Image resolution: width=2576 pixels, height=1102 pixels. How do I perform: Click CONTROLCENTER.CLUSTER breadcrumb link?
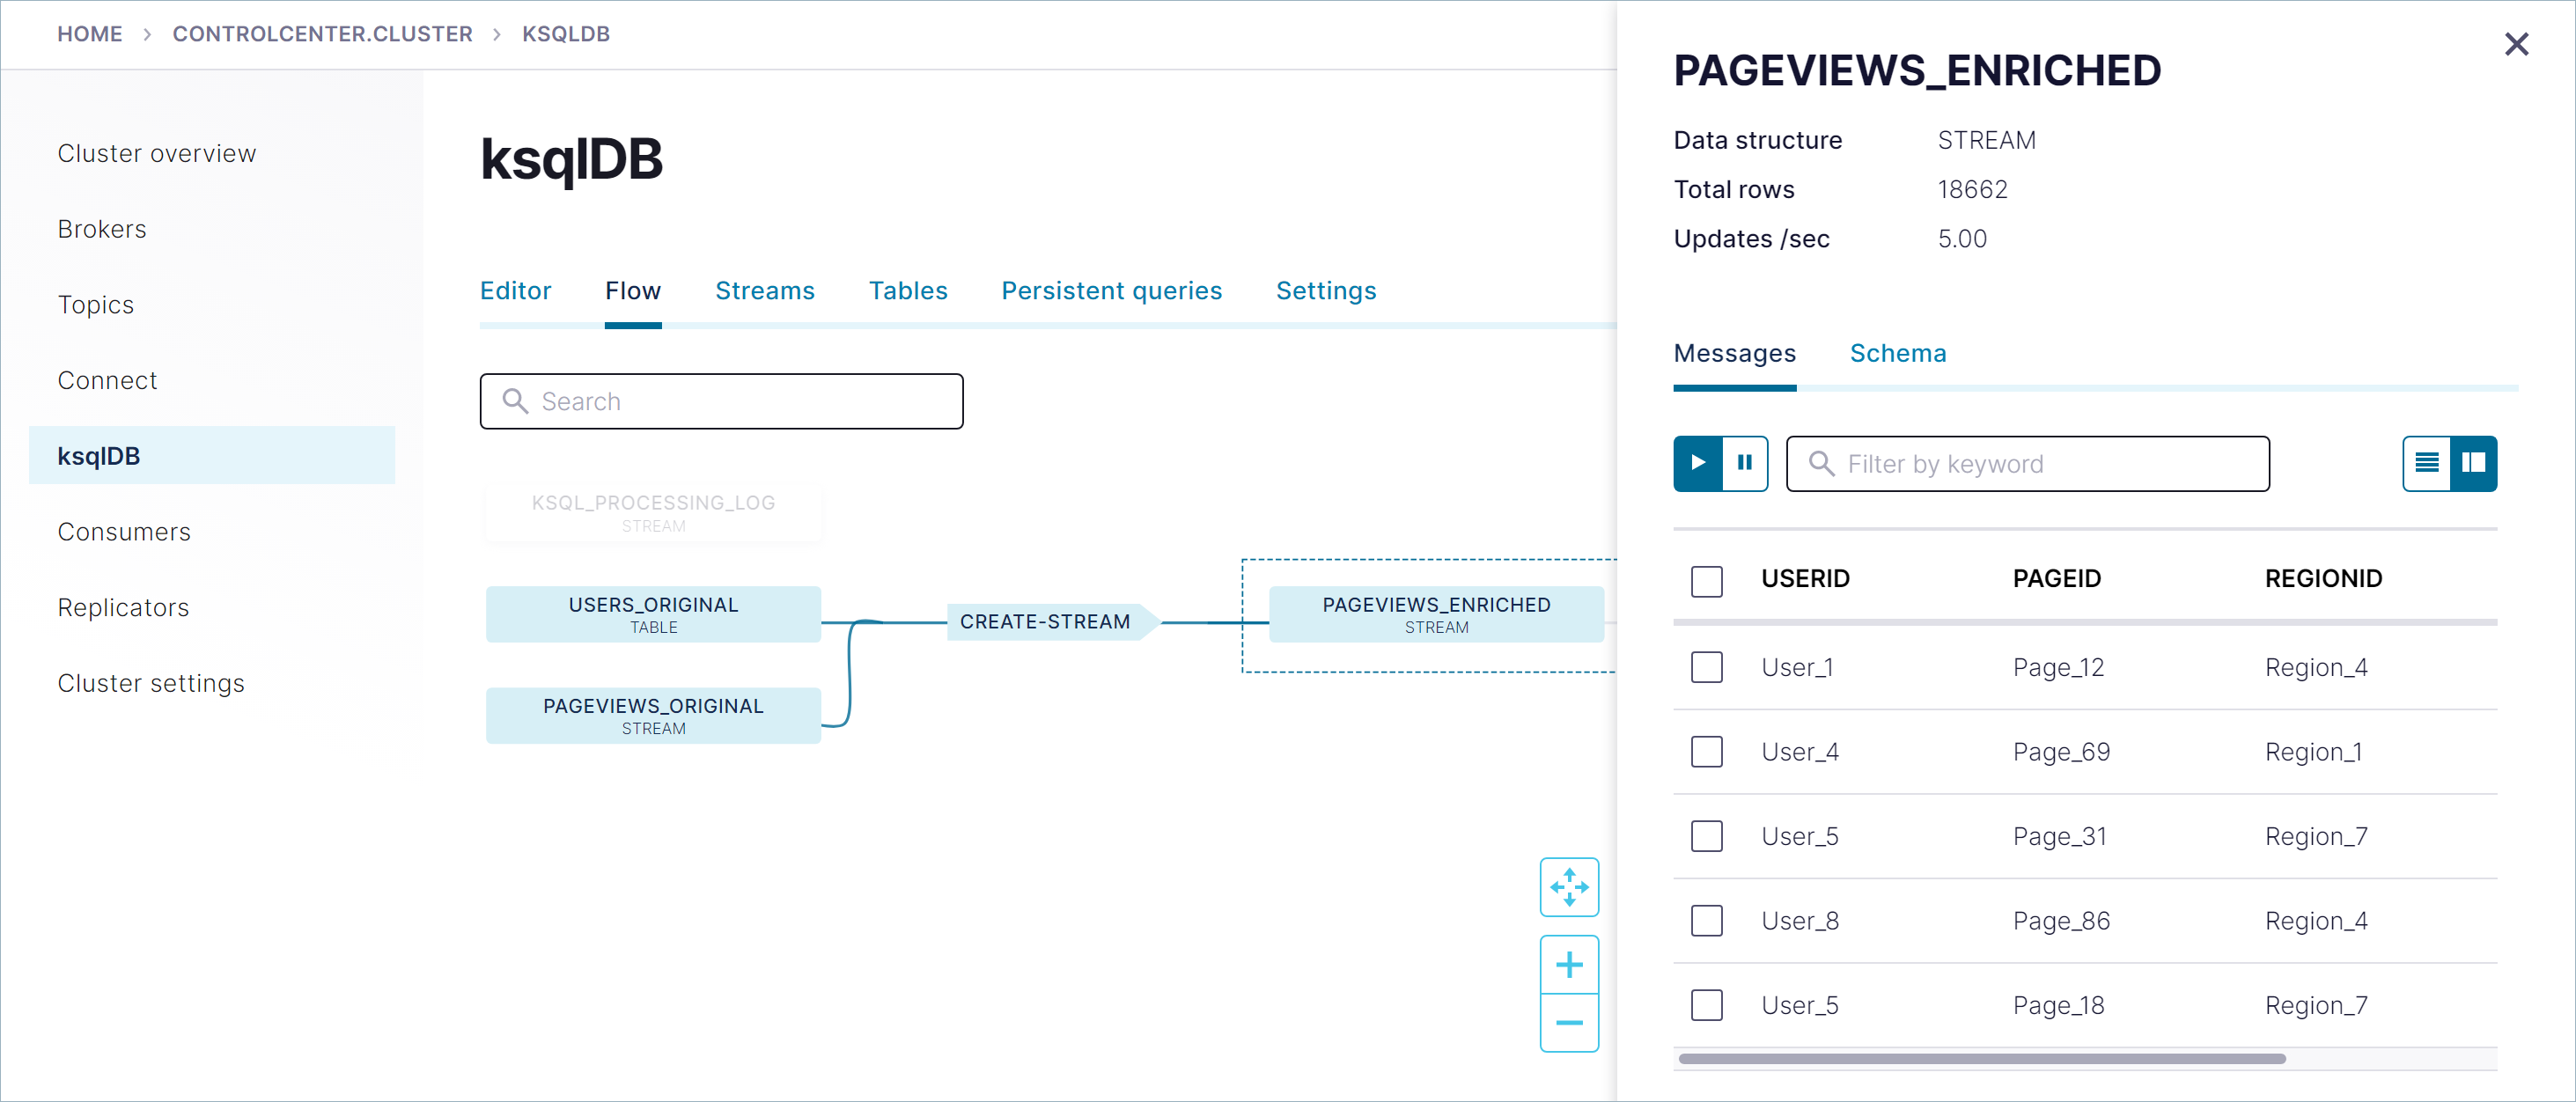tap(322, 34)
